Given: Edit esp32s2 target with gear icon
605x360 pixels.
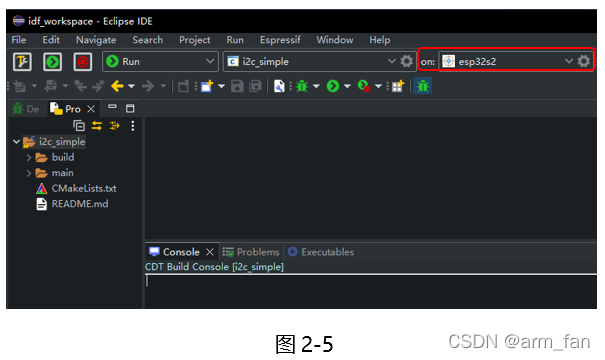Looking at the screenshot, I should 584,61.
